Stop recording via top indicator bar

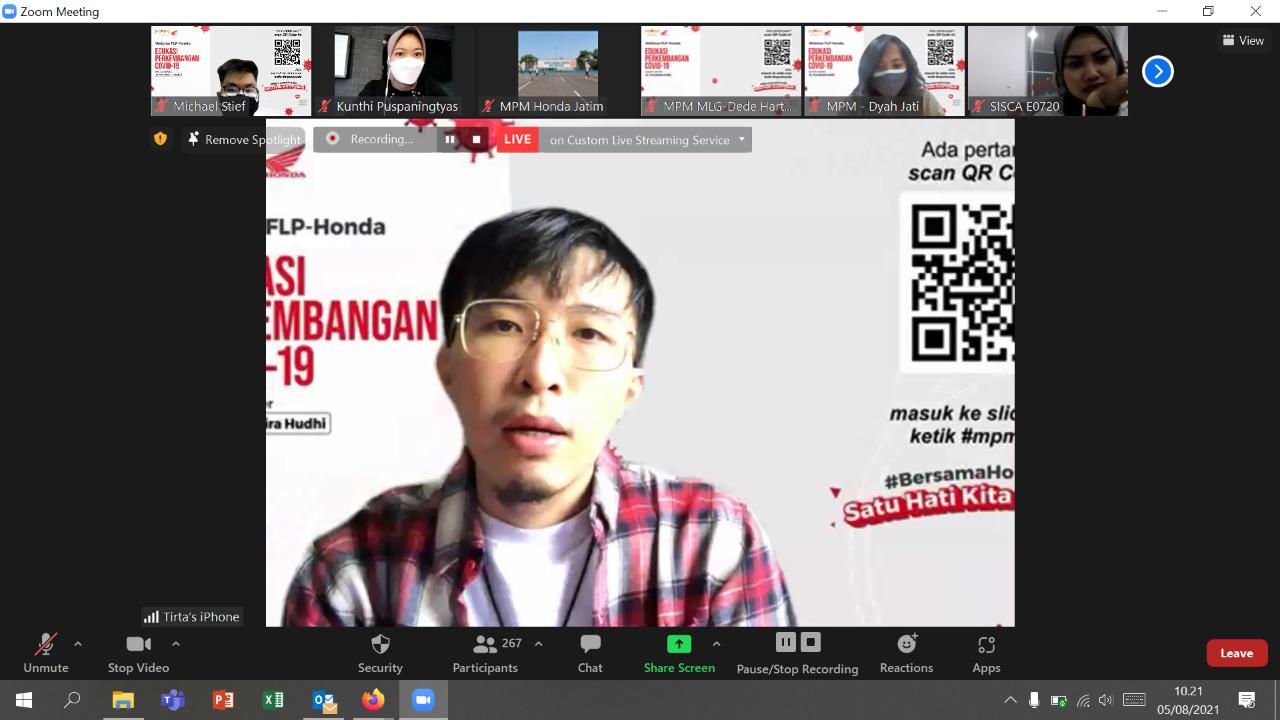pyautogui.click(x=477, y=140)
